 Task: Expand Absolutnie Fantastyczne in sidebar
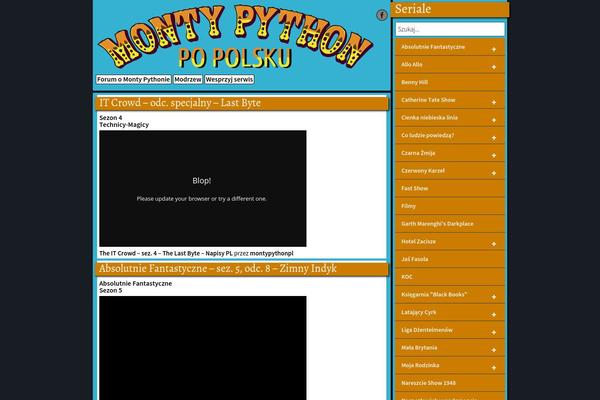[x=494, y=49]
